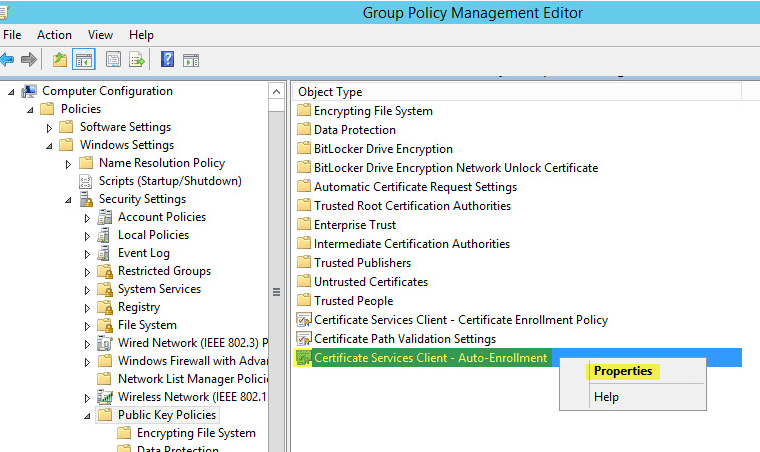Screen dimensions: 760x452
Task: Select Trusted Publishers list item
Action: pyautogui.click(x=362, y=263)
